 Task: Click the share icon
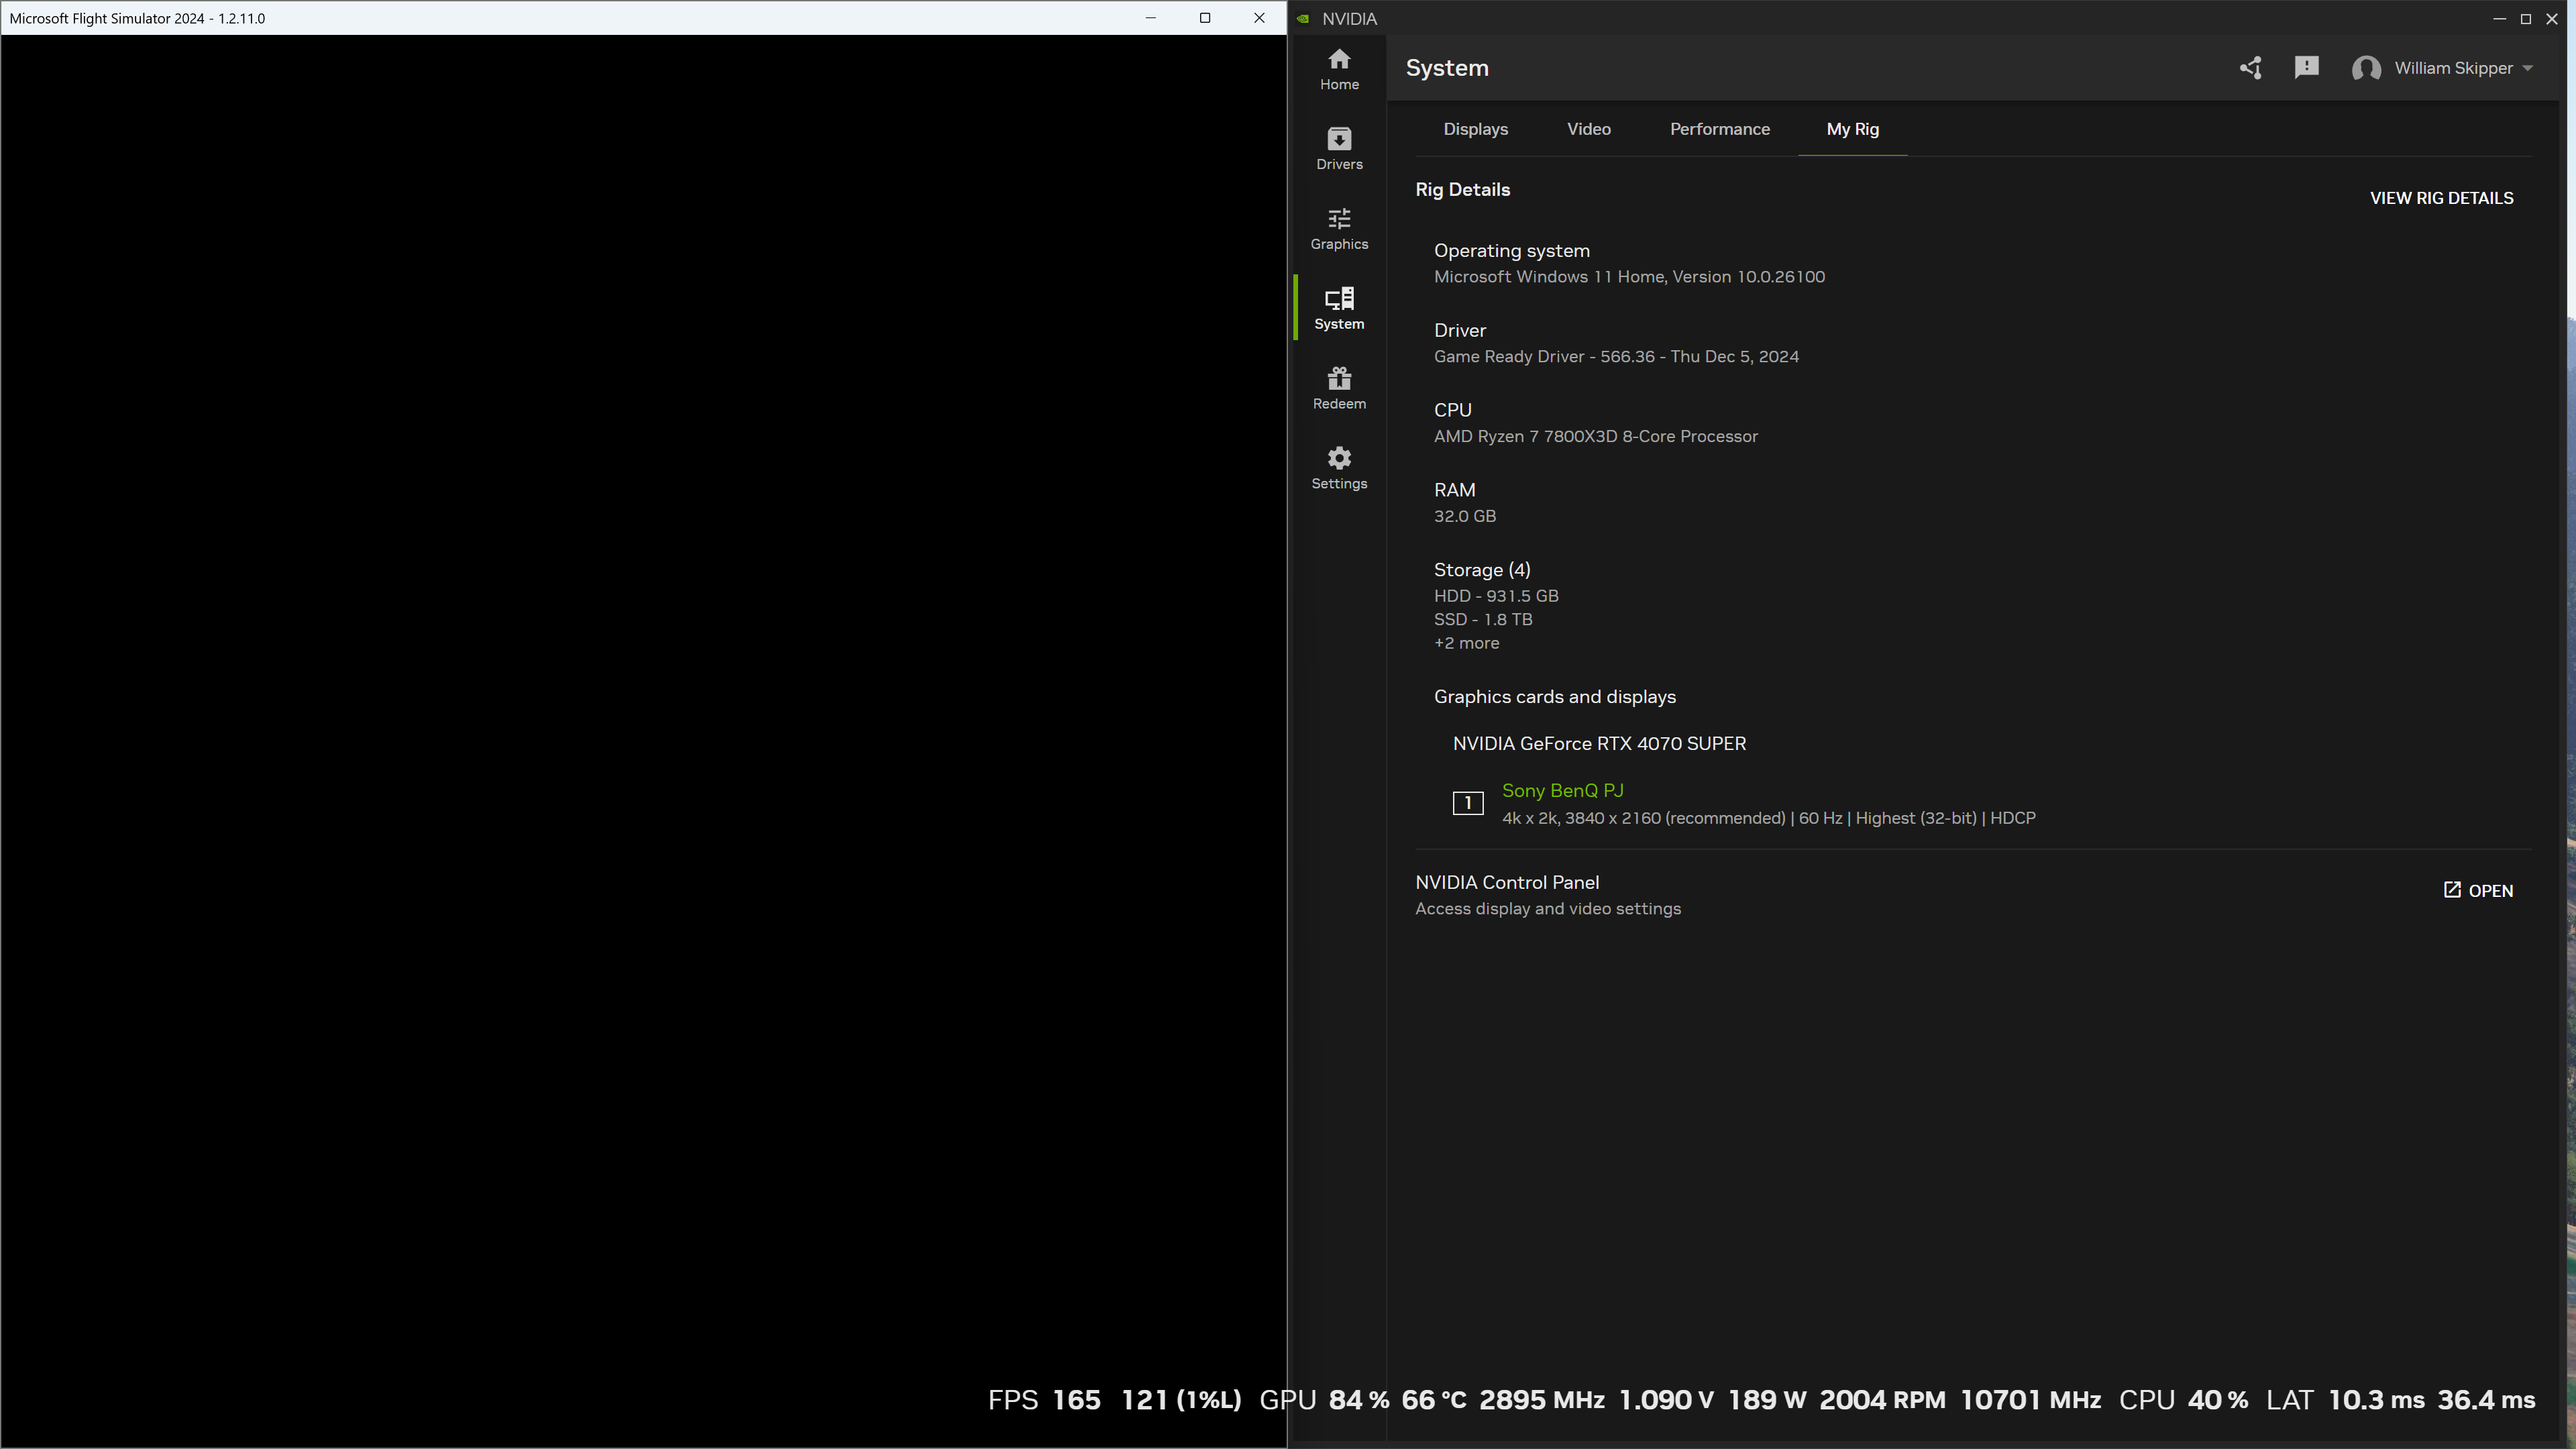(x=2251, y=68)
